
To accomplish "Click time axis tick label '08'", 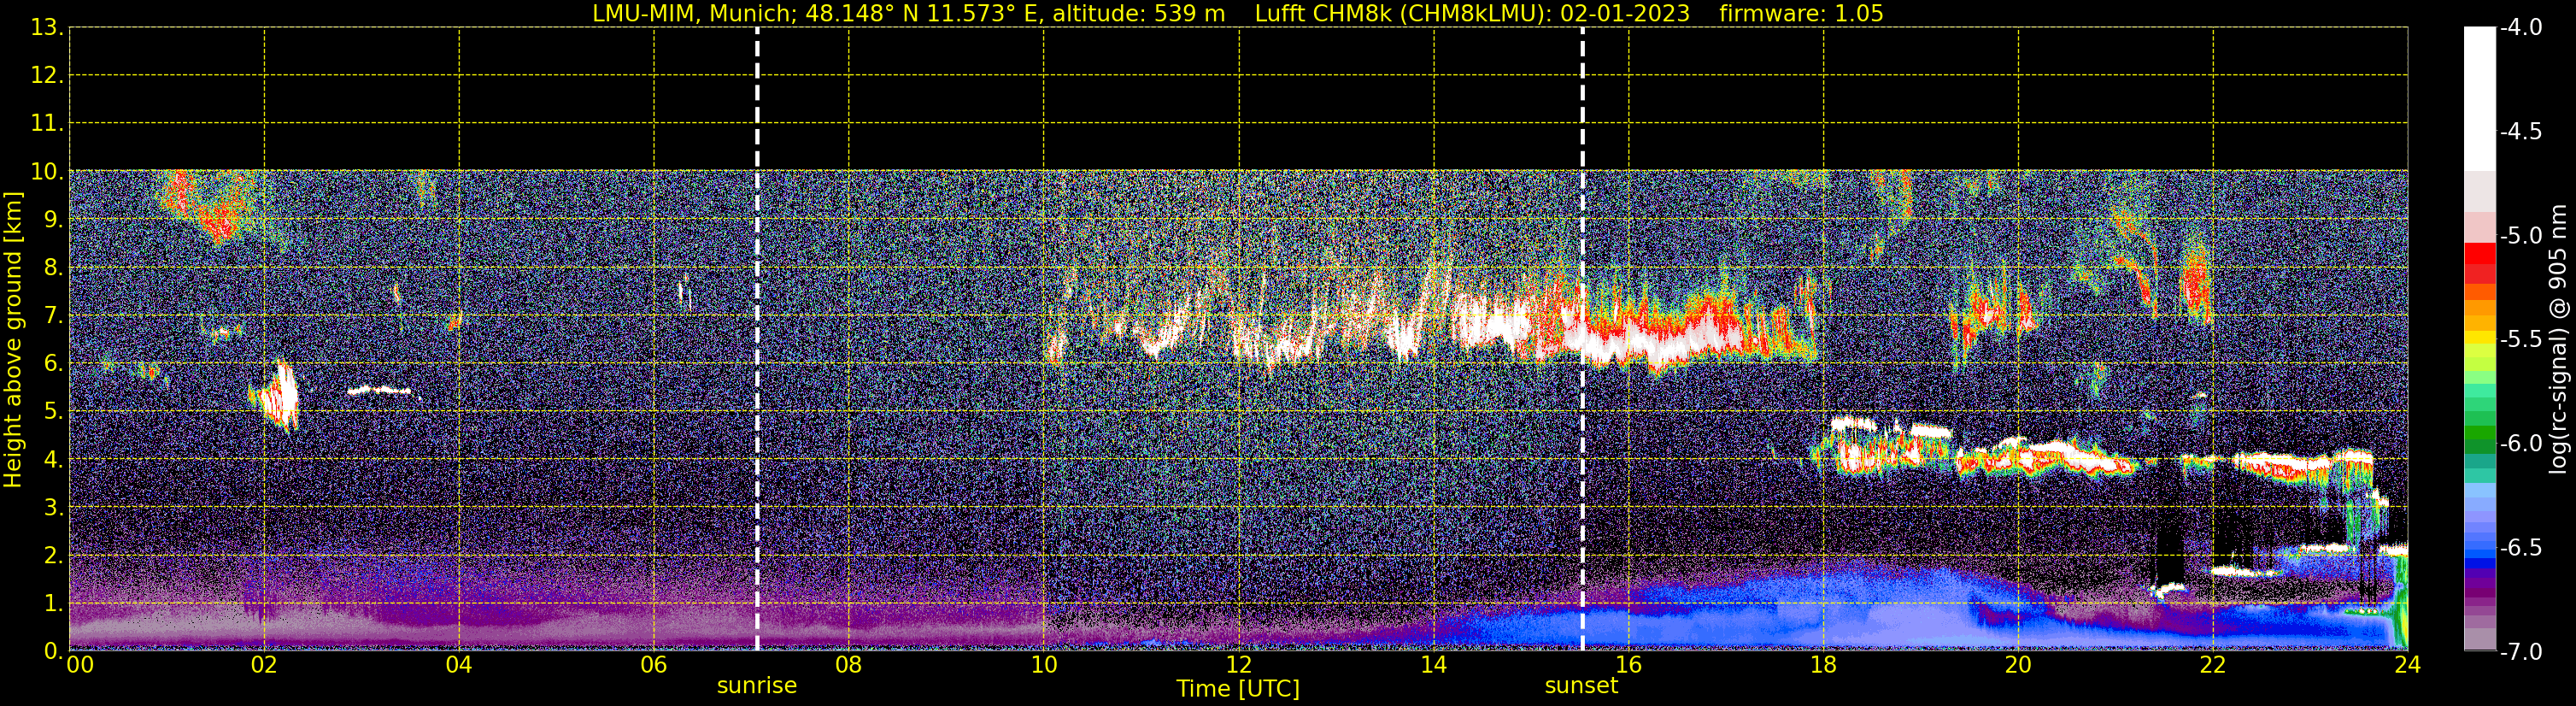I will pyautogui.click(x=849, y=665).
